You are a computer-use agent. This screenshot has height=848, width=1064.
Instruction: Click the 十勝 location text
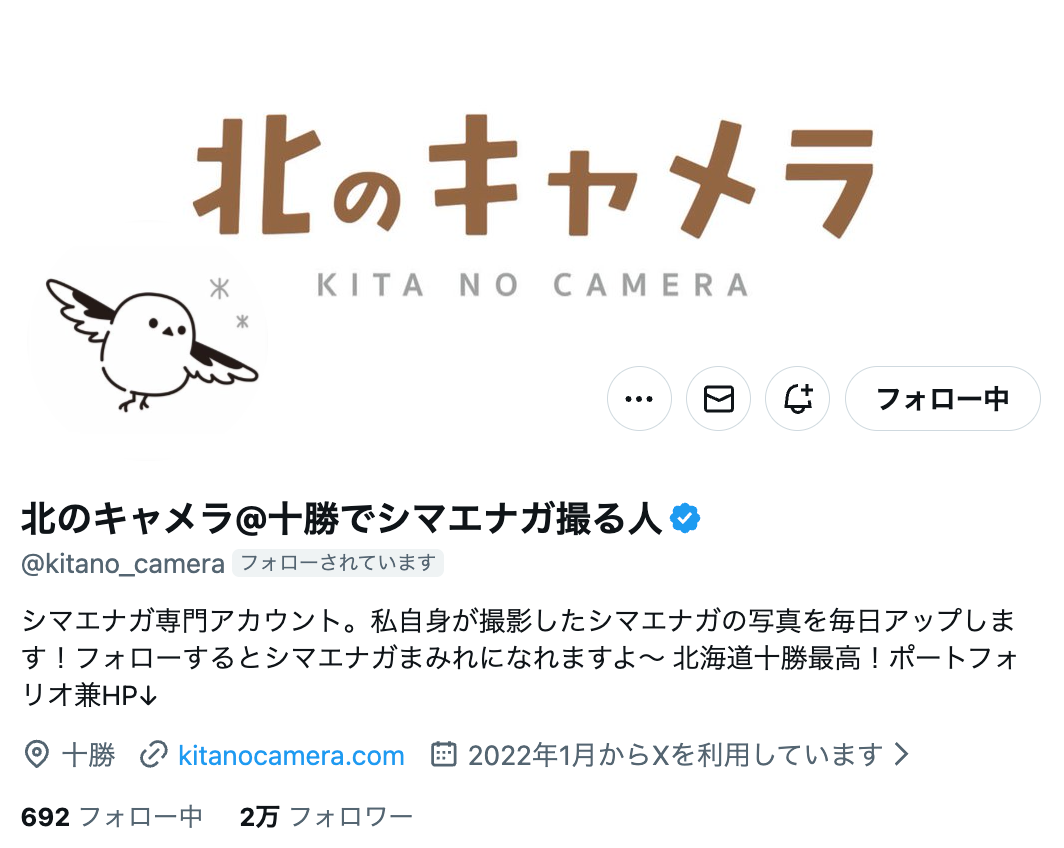click(88, 755)
